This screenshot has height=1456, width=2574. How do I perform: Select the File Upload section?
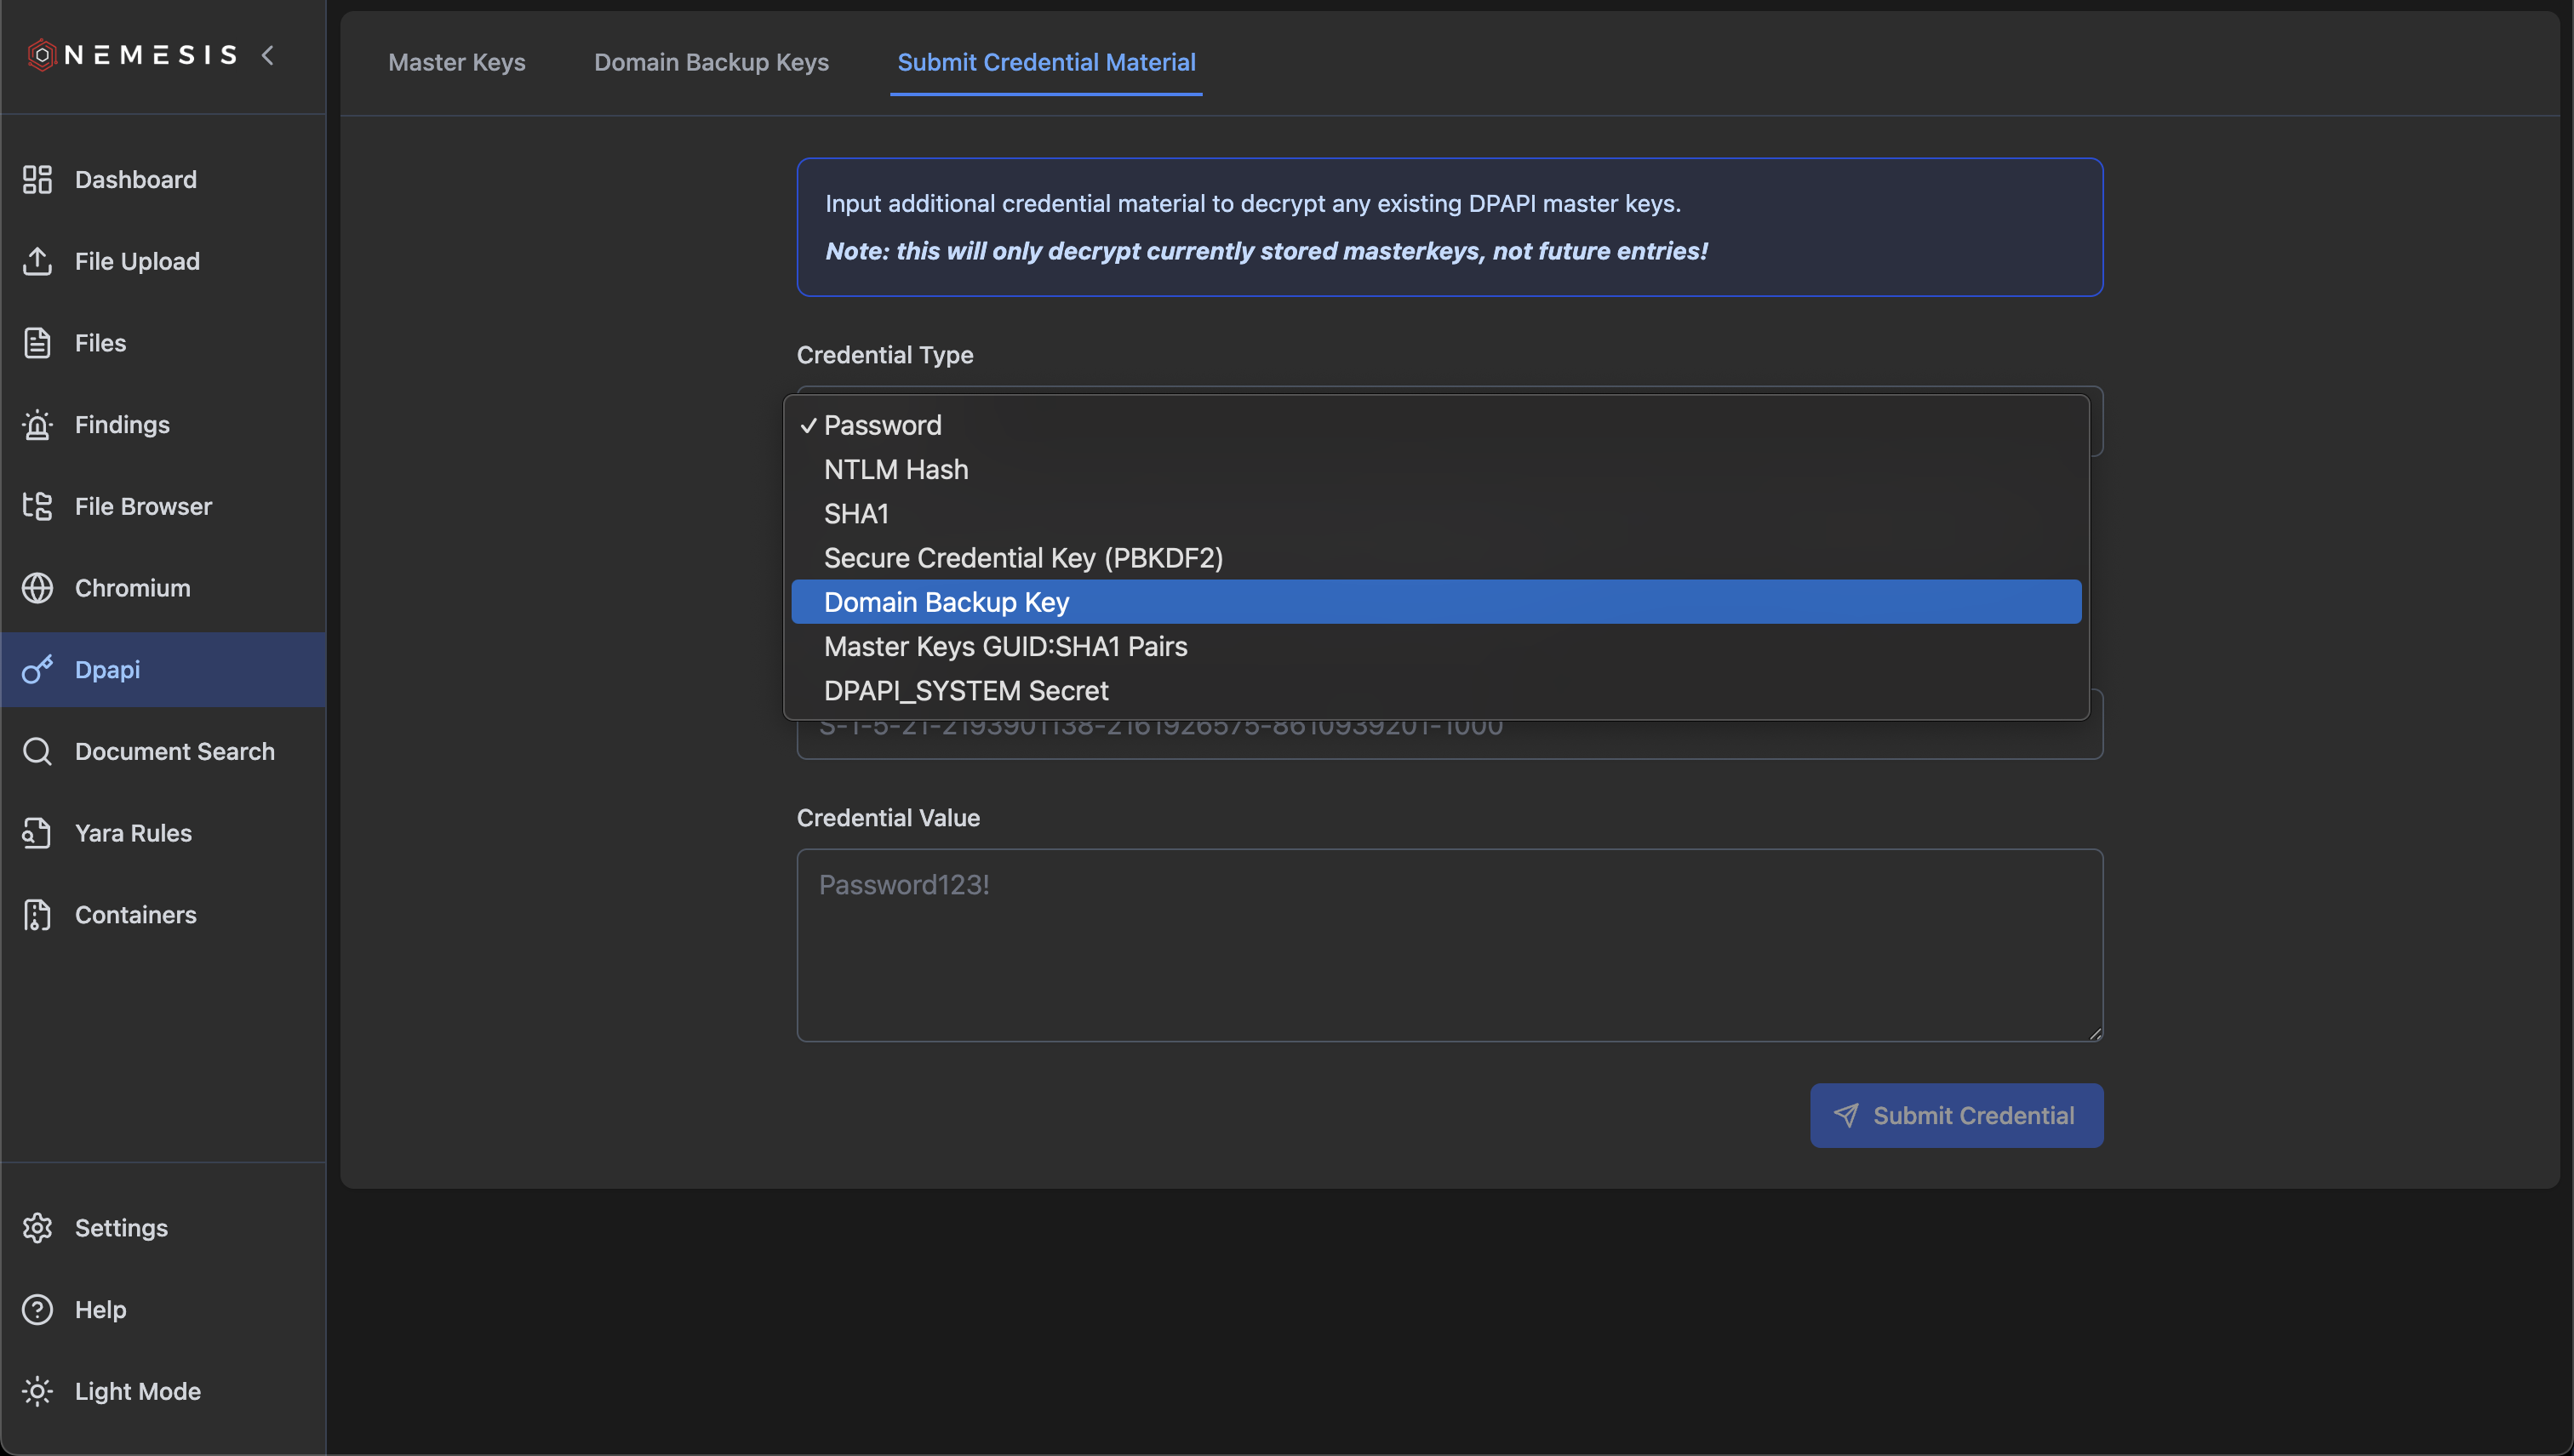coord(137,261)
